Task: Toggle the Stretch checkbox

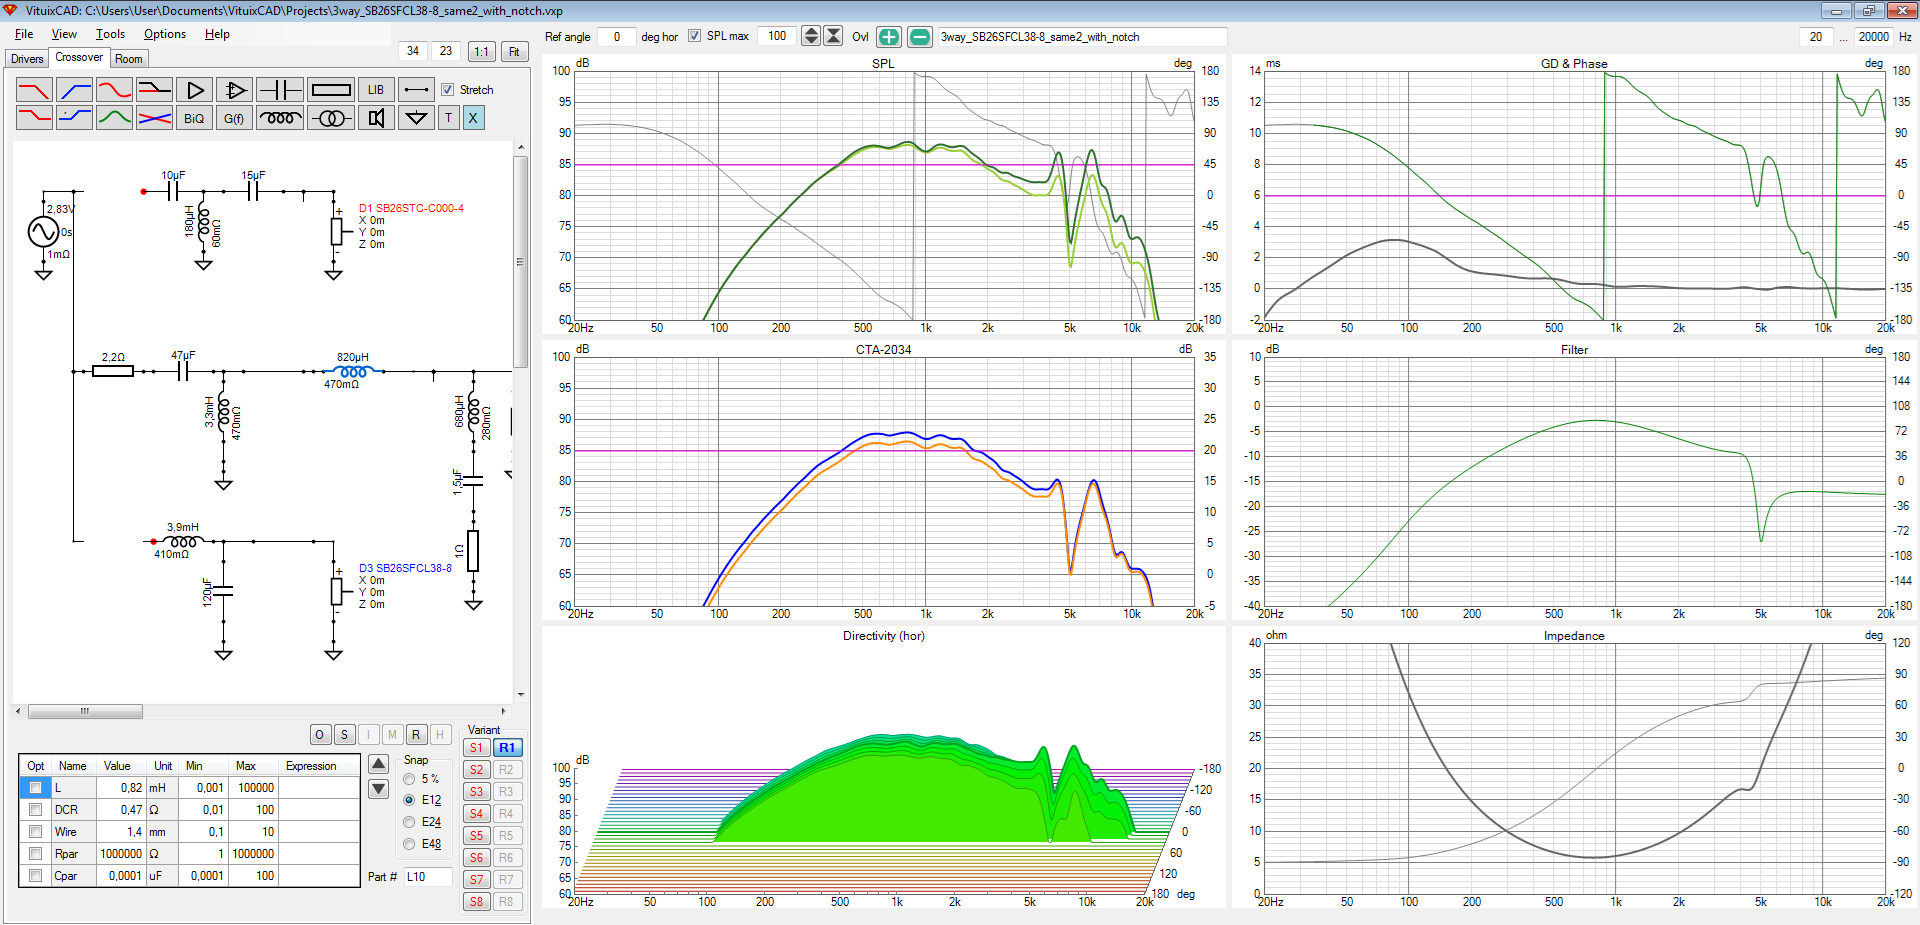Action: (x=448, y=90)
